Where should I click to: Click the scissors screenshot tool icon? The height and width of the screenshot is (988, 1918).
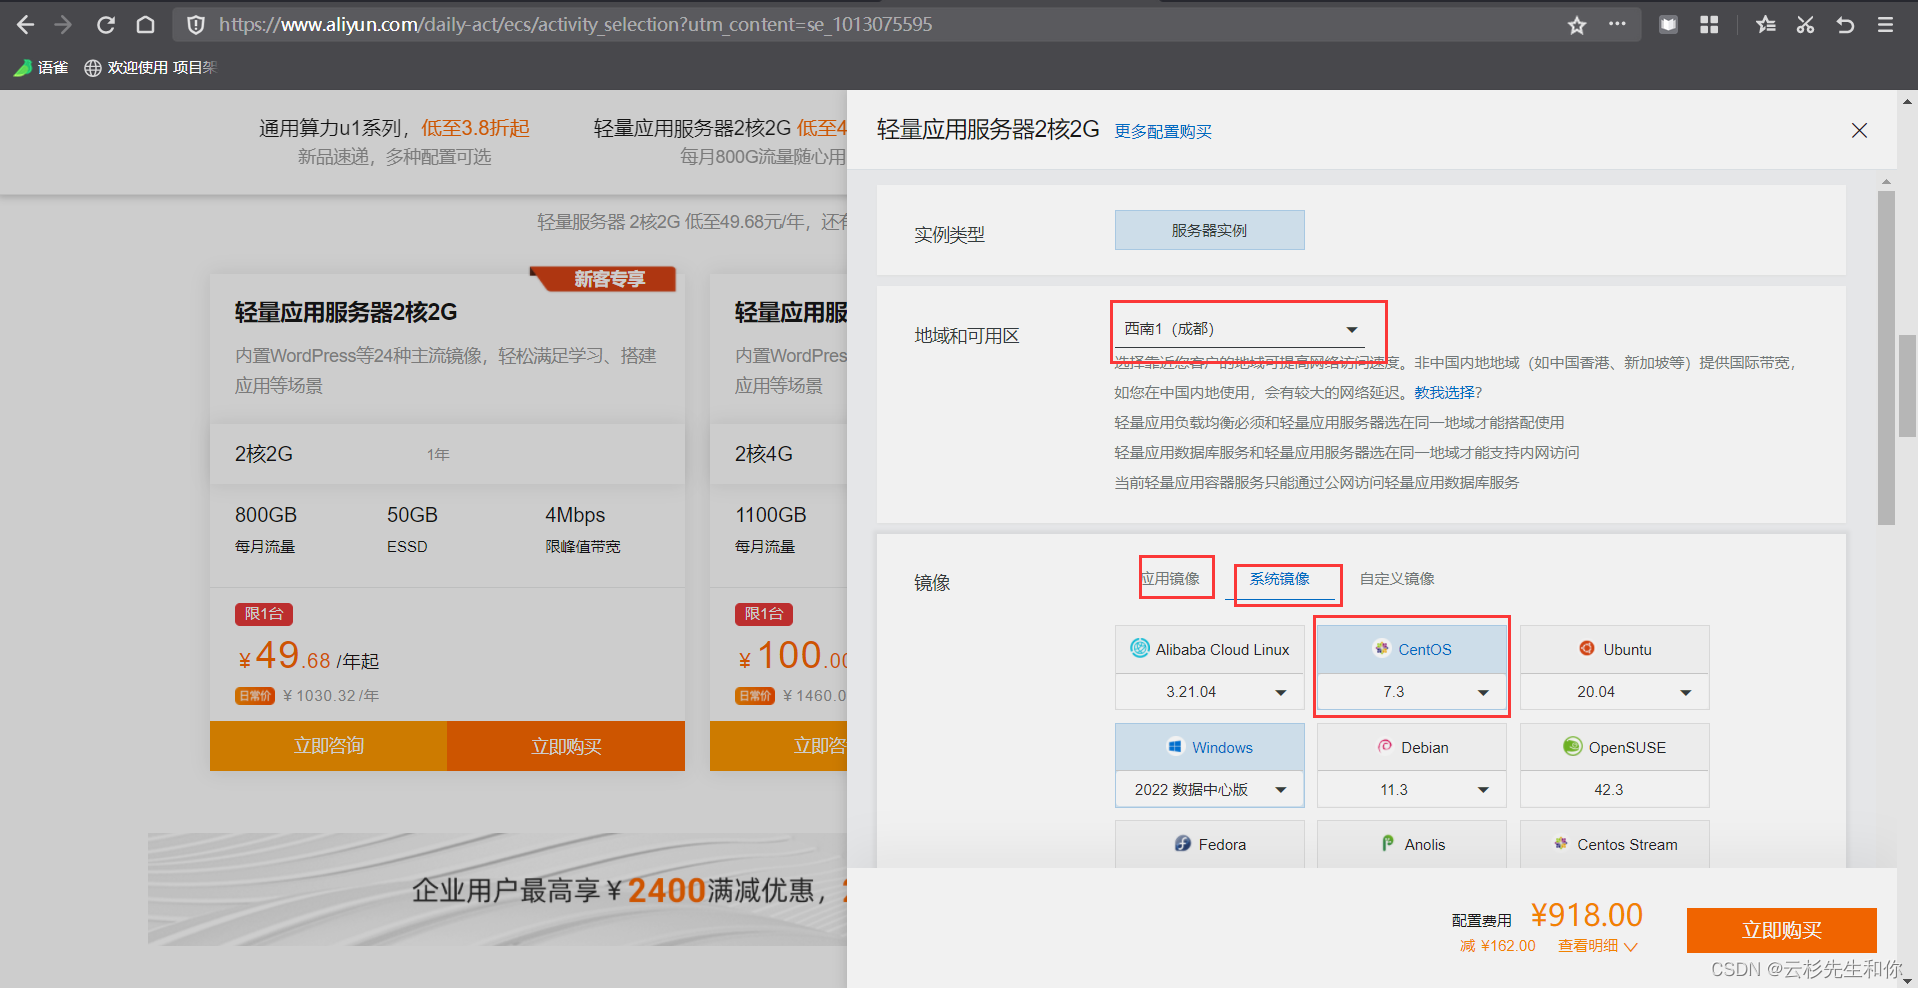point(1805,25)
